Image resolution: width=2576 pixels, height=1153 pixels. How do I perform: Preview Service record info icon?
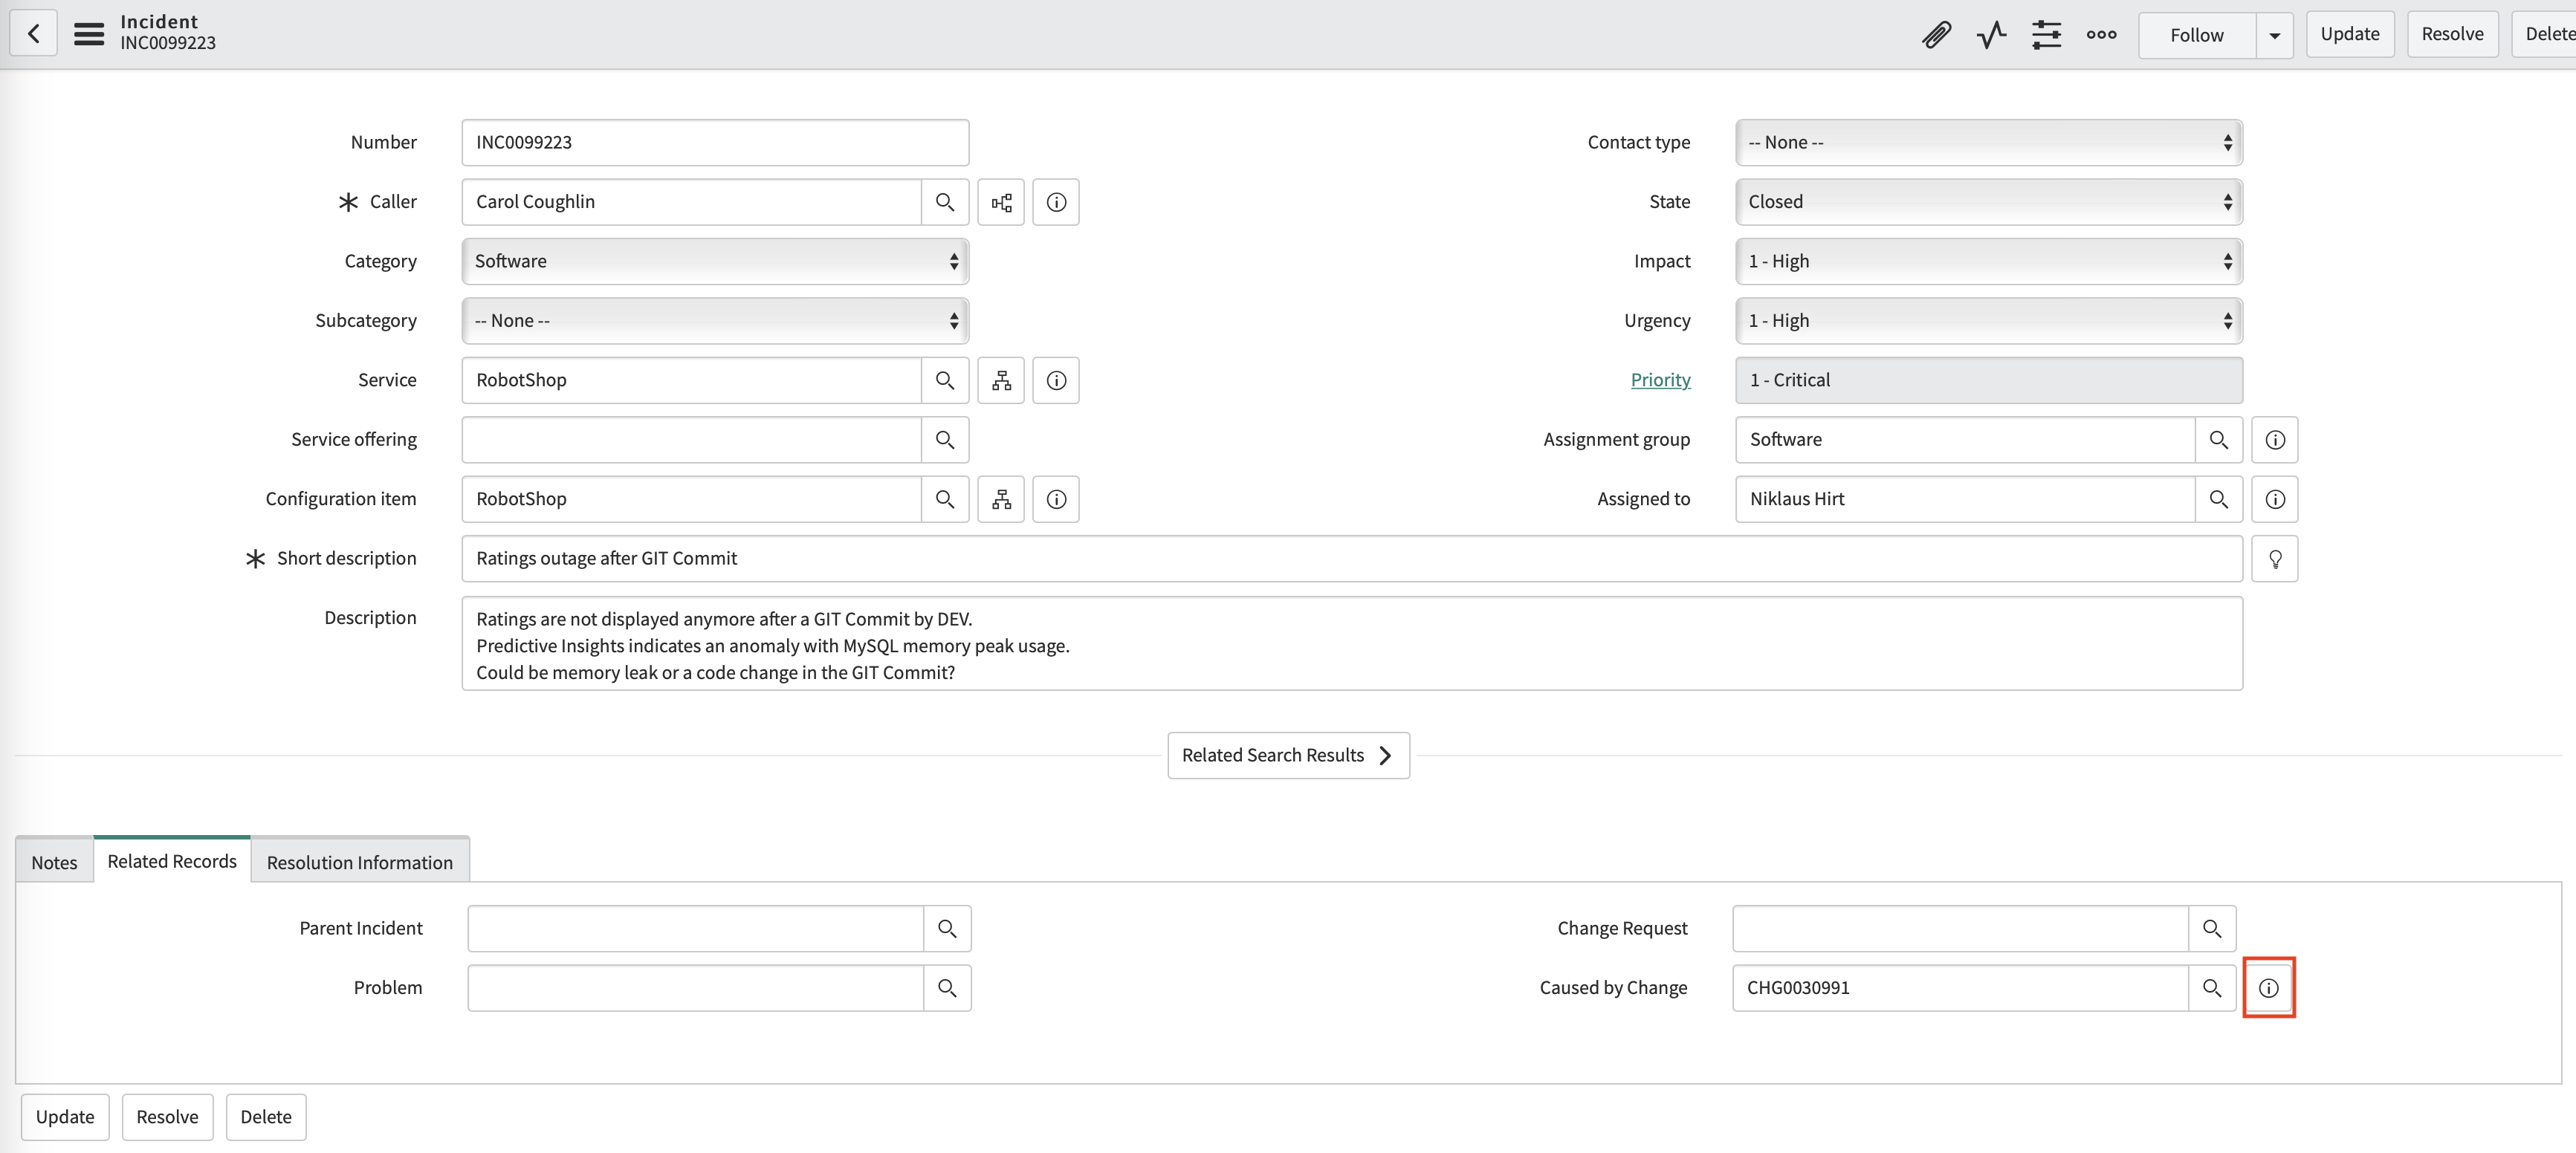click(1056, 380)
